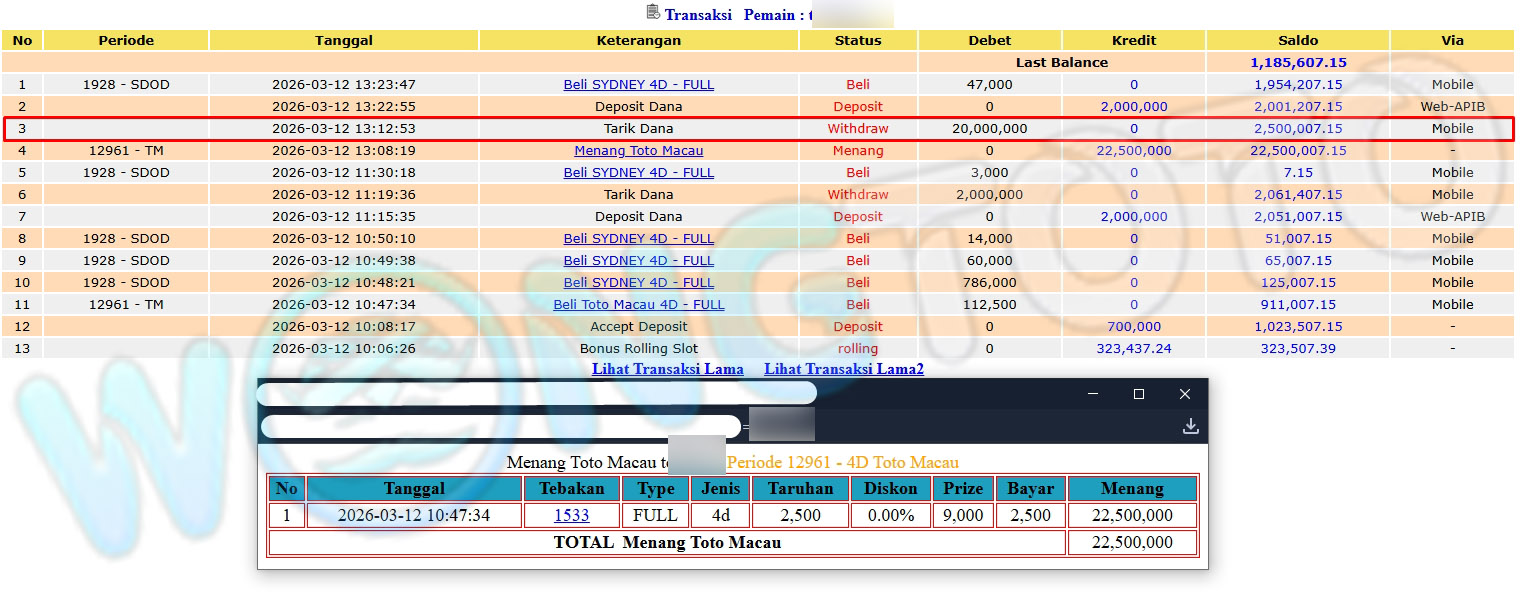Minimize the Toto Macau popup window
1521x611 pixels.
coord(1092,394)
